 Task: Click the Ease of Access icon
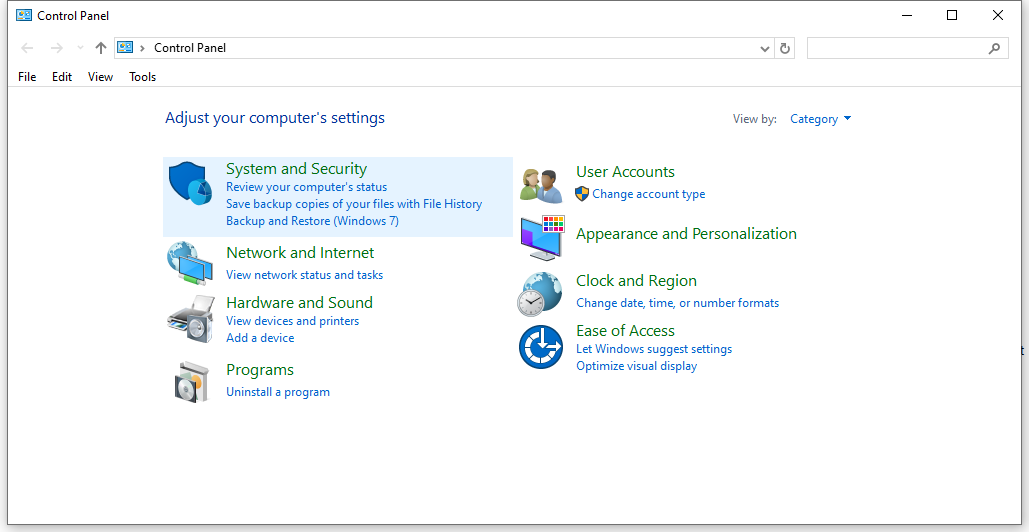(541, 347)
